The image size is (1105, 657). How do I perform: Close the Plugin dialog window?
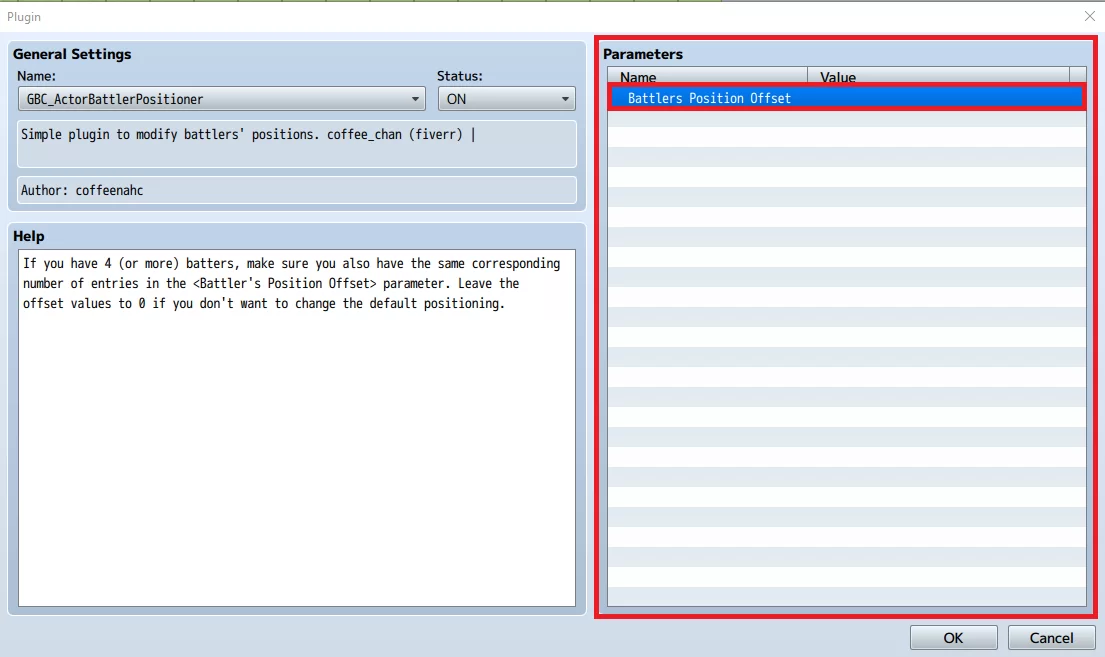coord(1089,16)
